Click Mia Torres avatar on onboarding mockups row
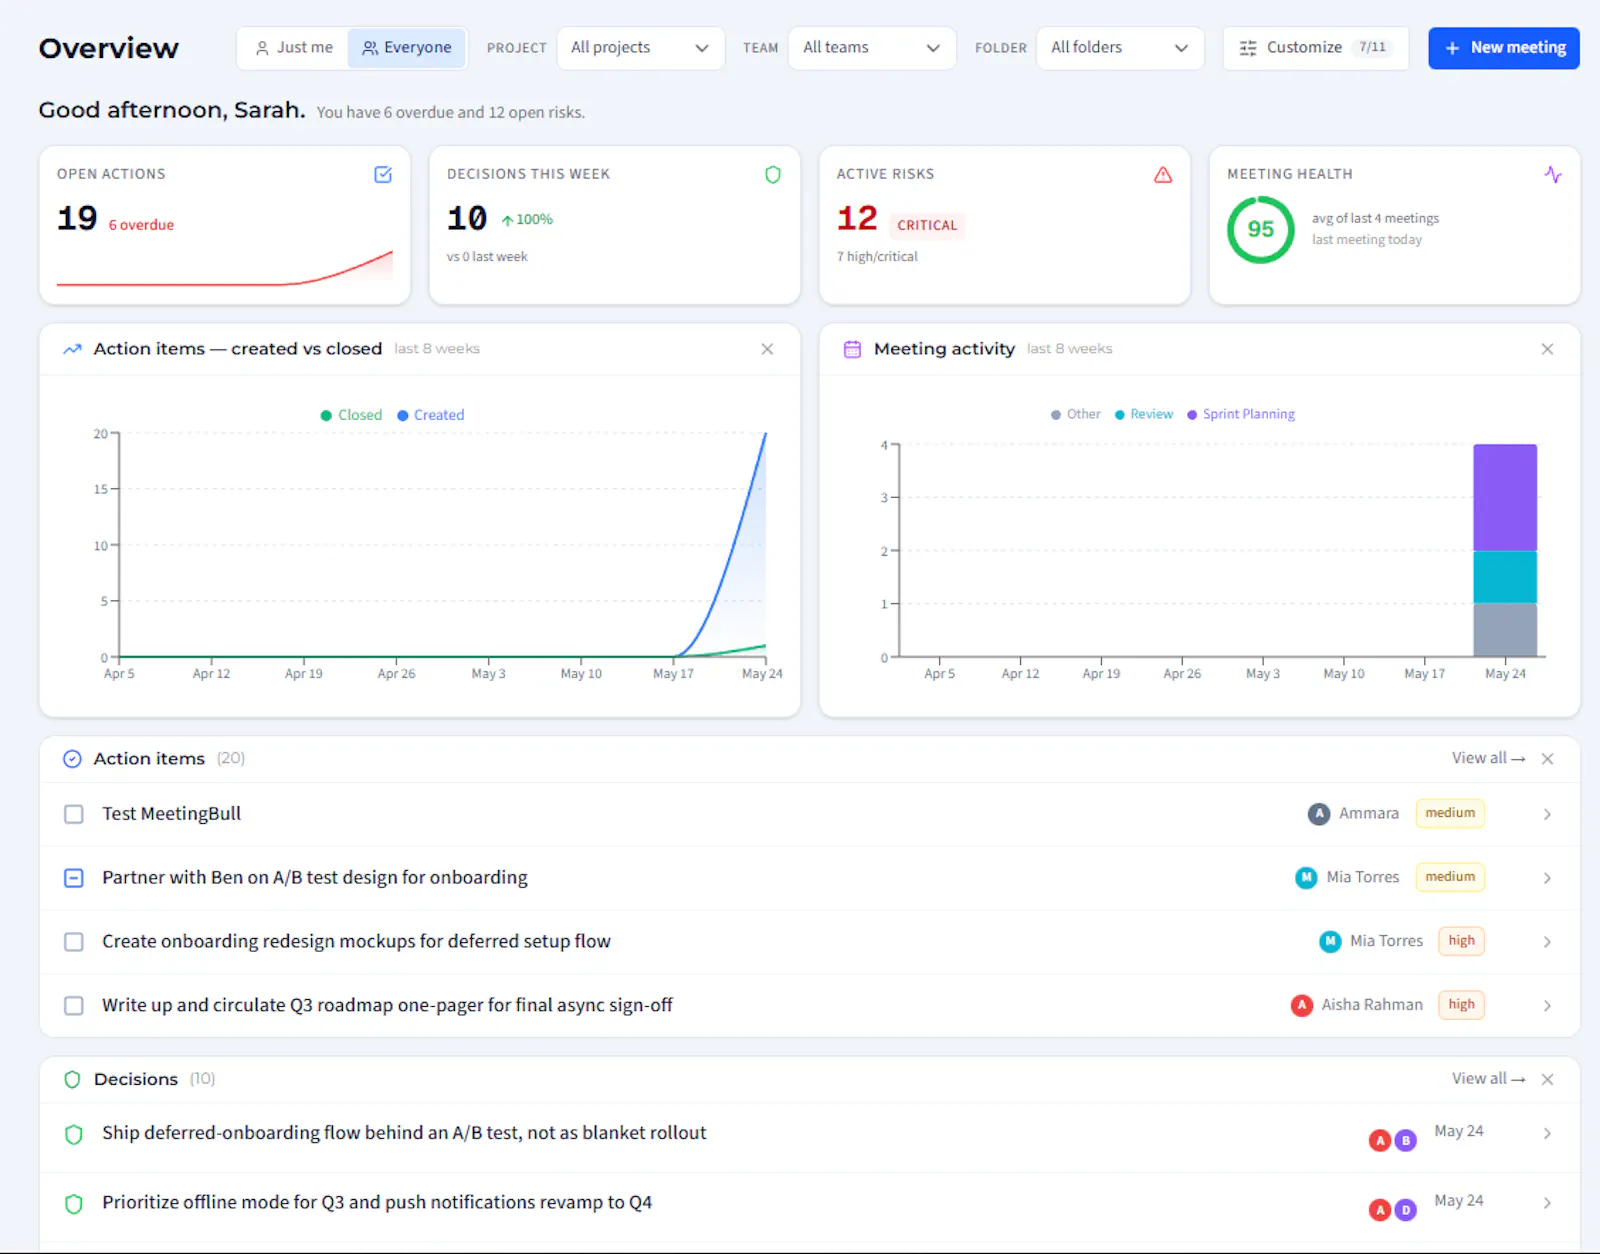The width and height of the screenshot is (1600, 1254). coord(1330,941)
